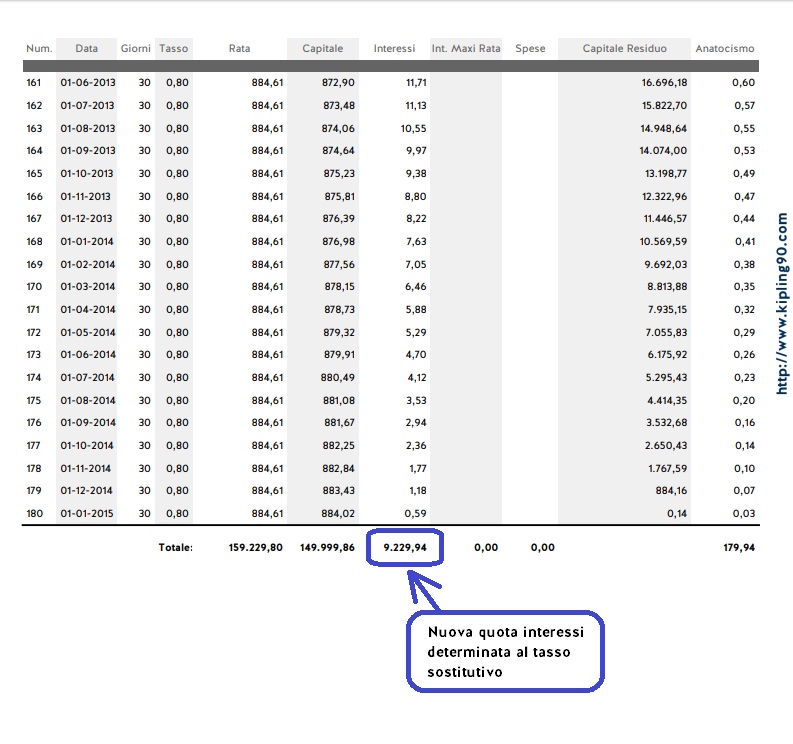The width and height of the screenshot is (793, 744).
Task: Click Anatocismo total 179,94
Action: (739, 547)
